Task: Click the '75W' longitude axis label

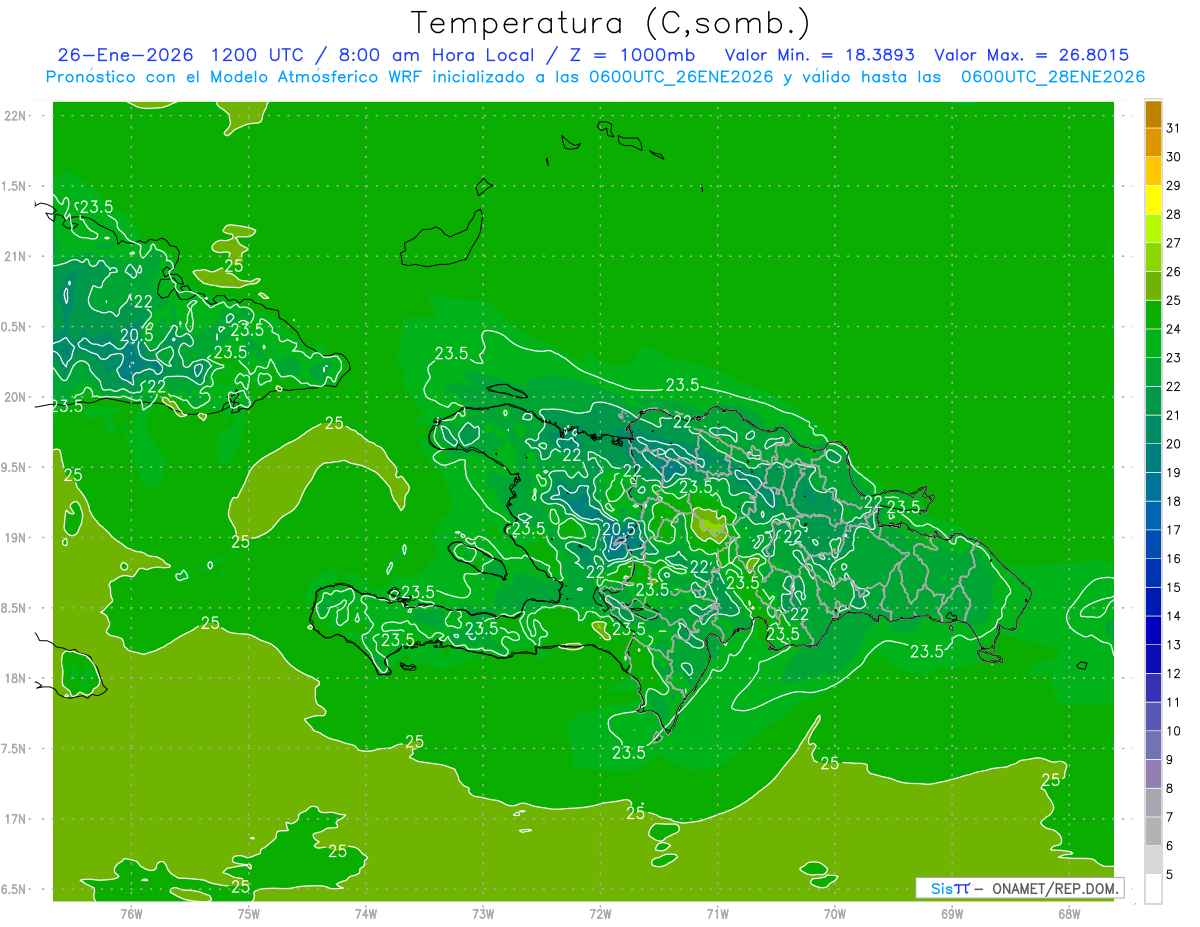Action: point(249,915)
